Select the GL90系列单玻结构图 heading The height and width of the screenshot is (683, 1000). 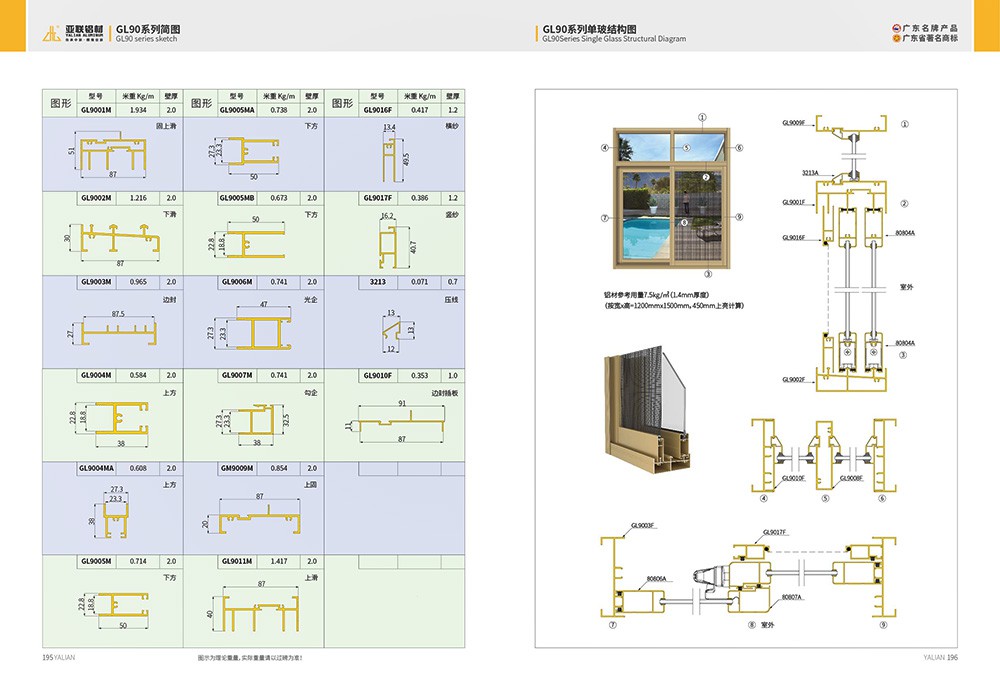coord(589,29)
